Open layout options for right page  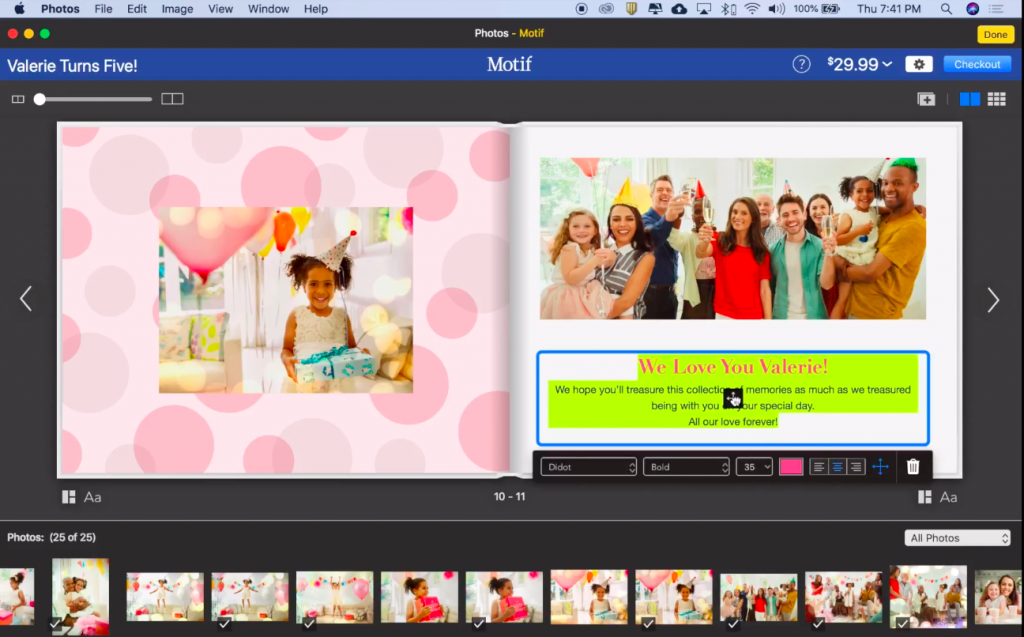(x=925, y=497)
